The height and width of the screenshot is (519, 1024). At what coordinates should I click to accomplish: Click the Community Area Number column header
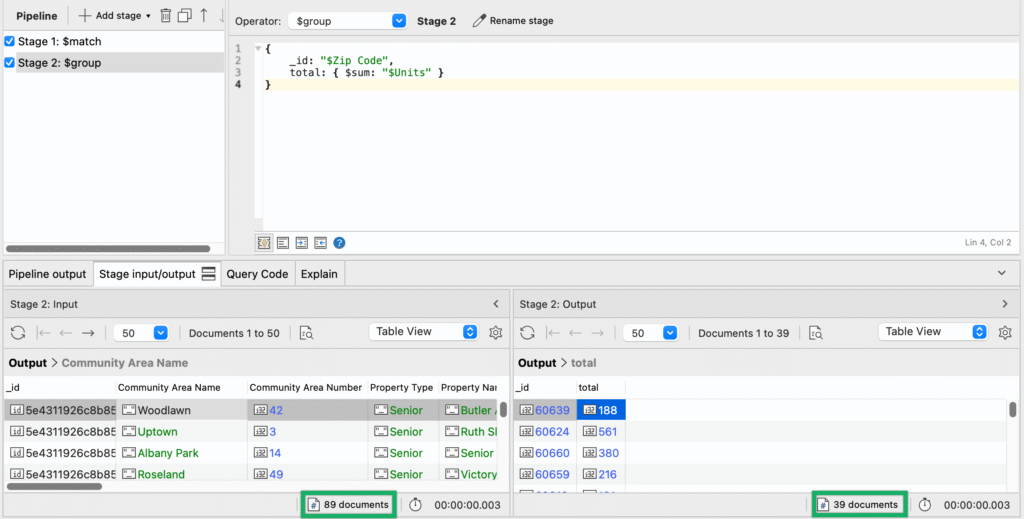click(306, 387)
